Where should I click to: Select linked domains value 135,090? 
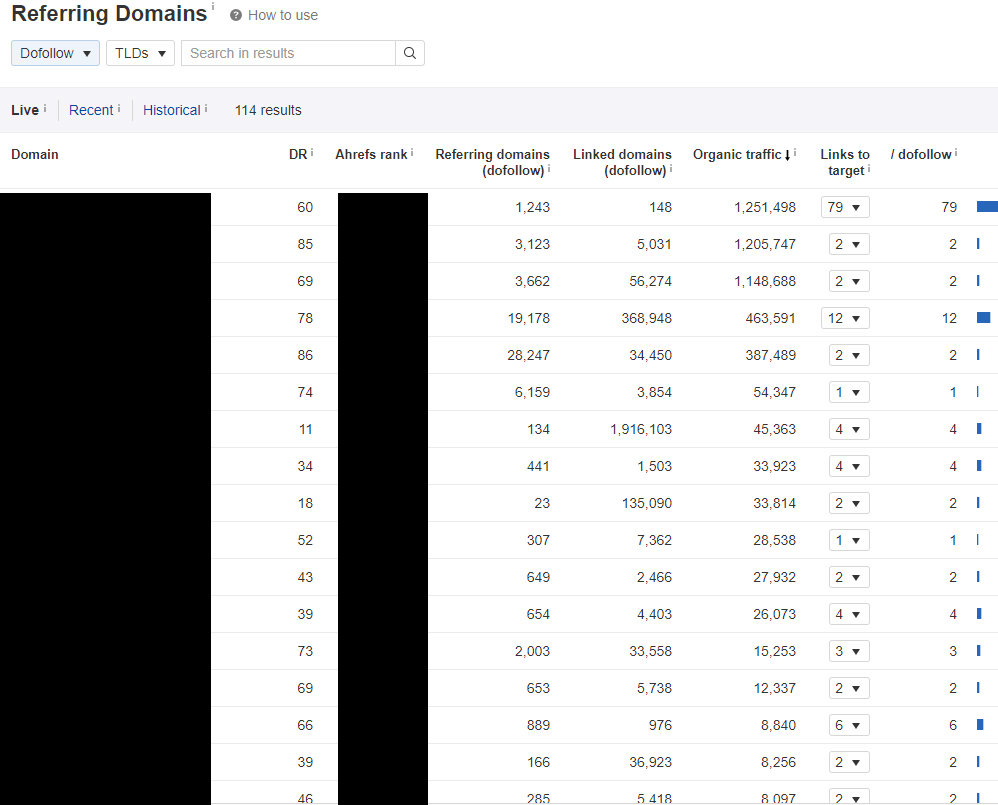[647, 503]
